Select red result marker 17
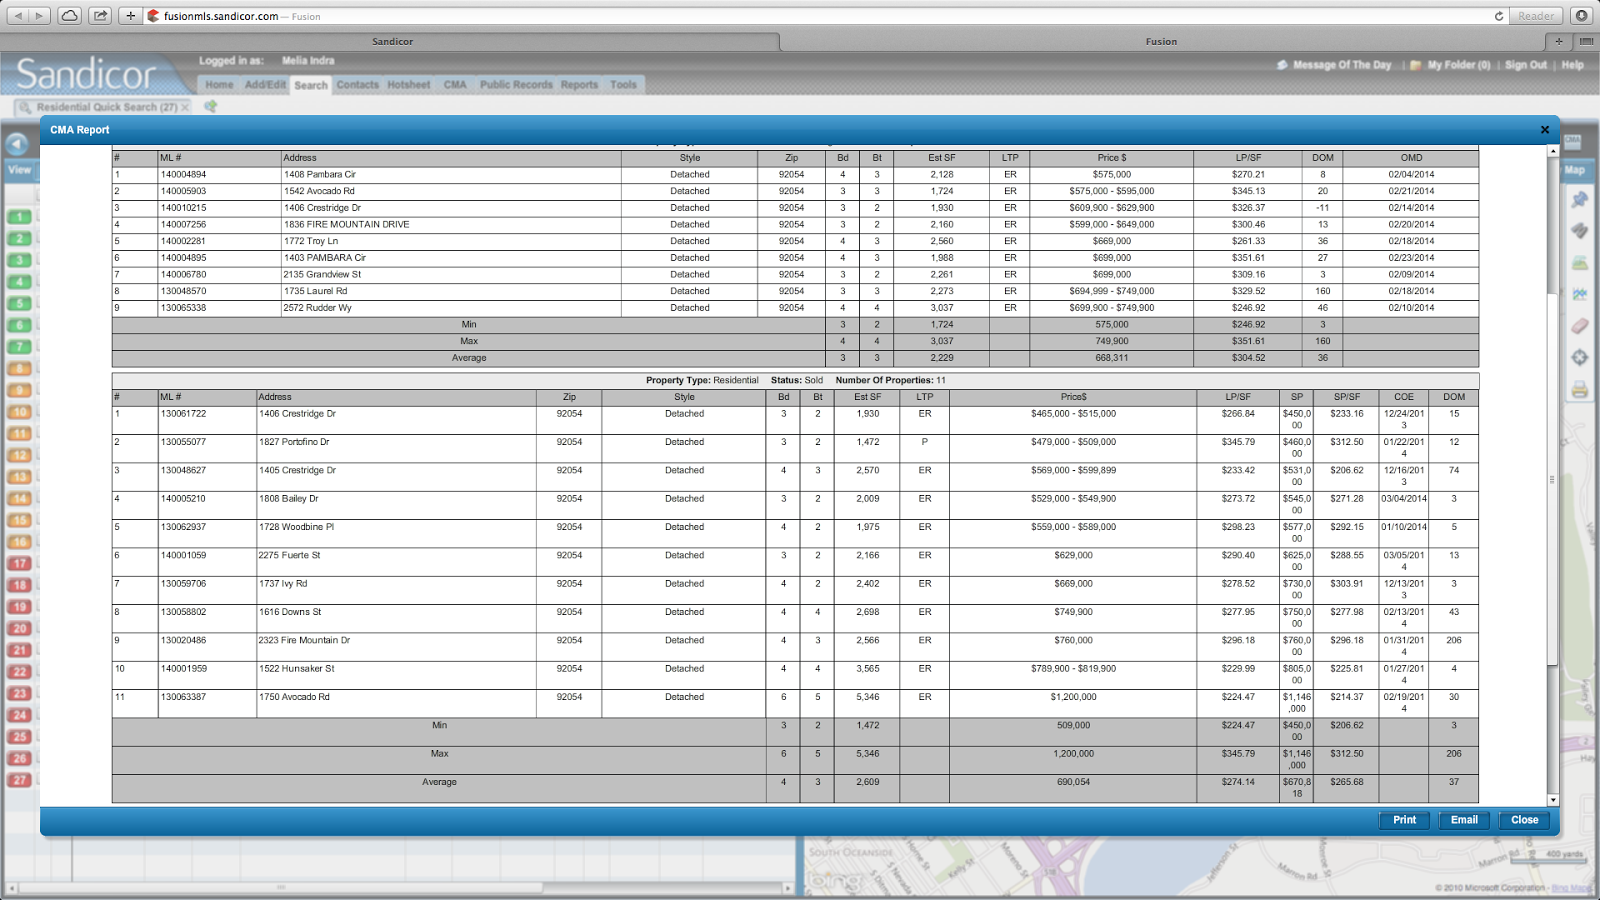 click(19, 563)
